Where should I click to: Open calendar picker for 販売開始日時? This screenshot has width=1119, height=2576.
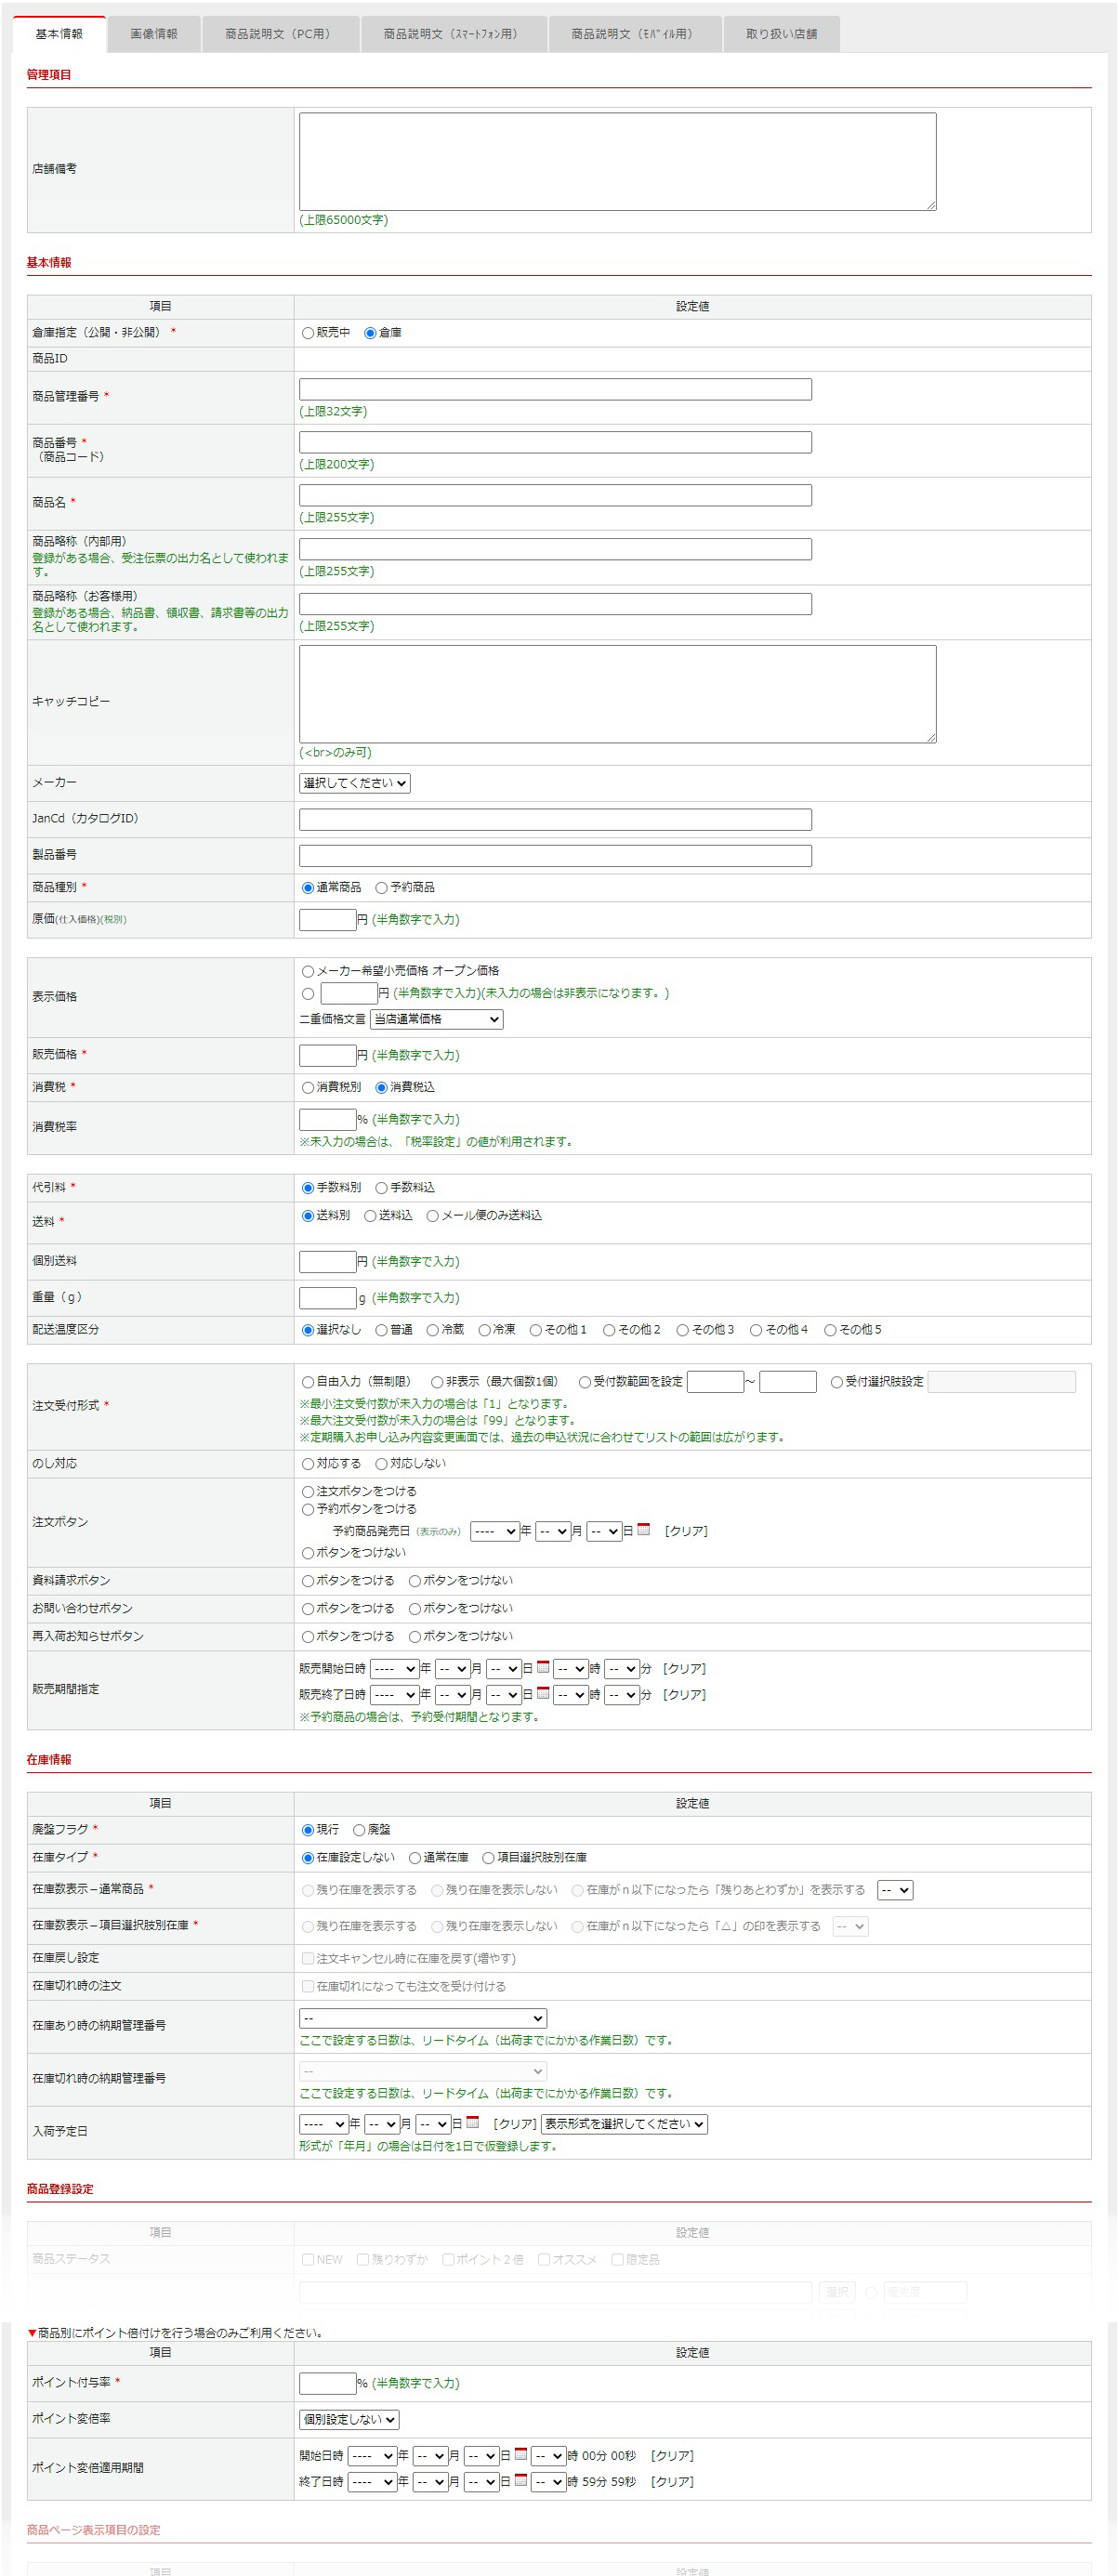coord(543,1667)
